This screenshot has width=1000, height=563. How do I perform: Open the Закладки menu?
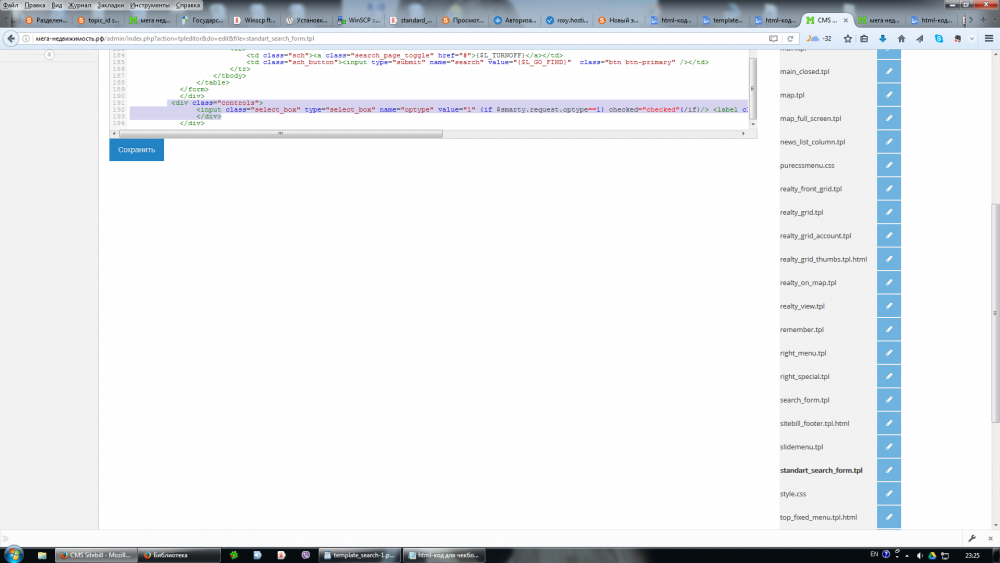coord(111,5)
